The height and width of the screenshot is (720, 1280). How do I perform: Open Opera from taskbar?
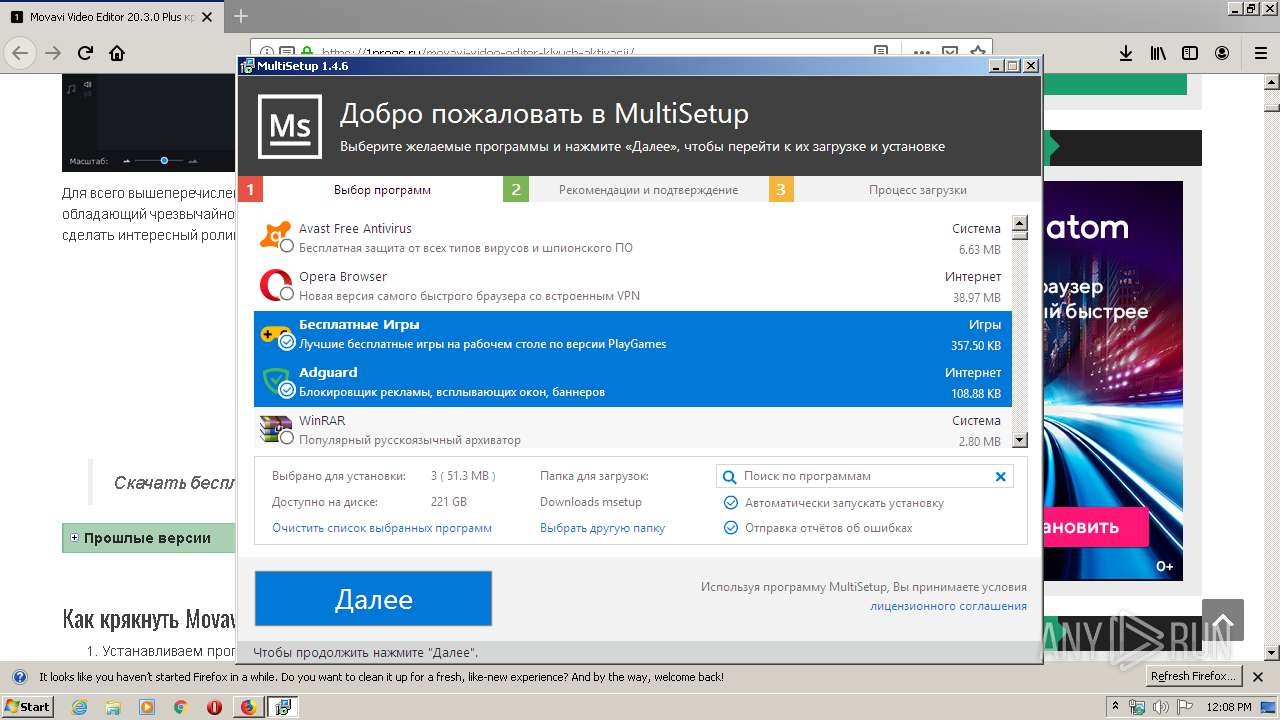pyautogui.click(x=214, y=707)
